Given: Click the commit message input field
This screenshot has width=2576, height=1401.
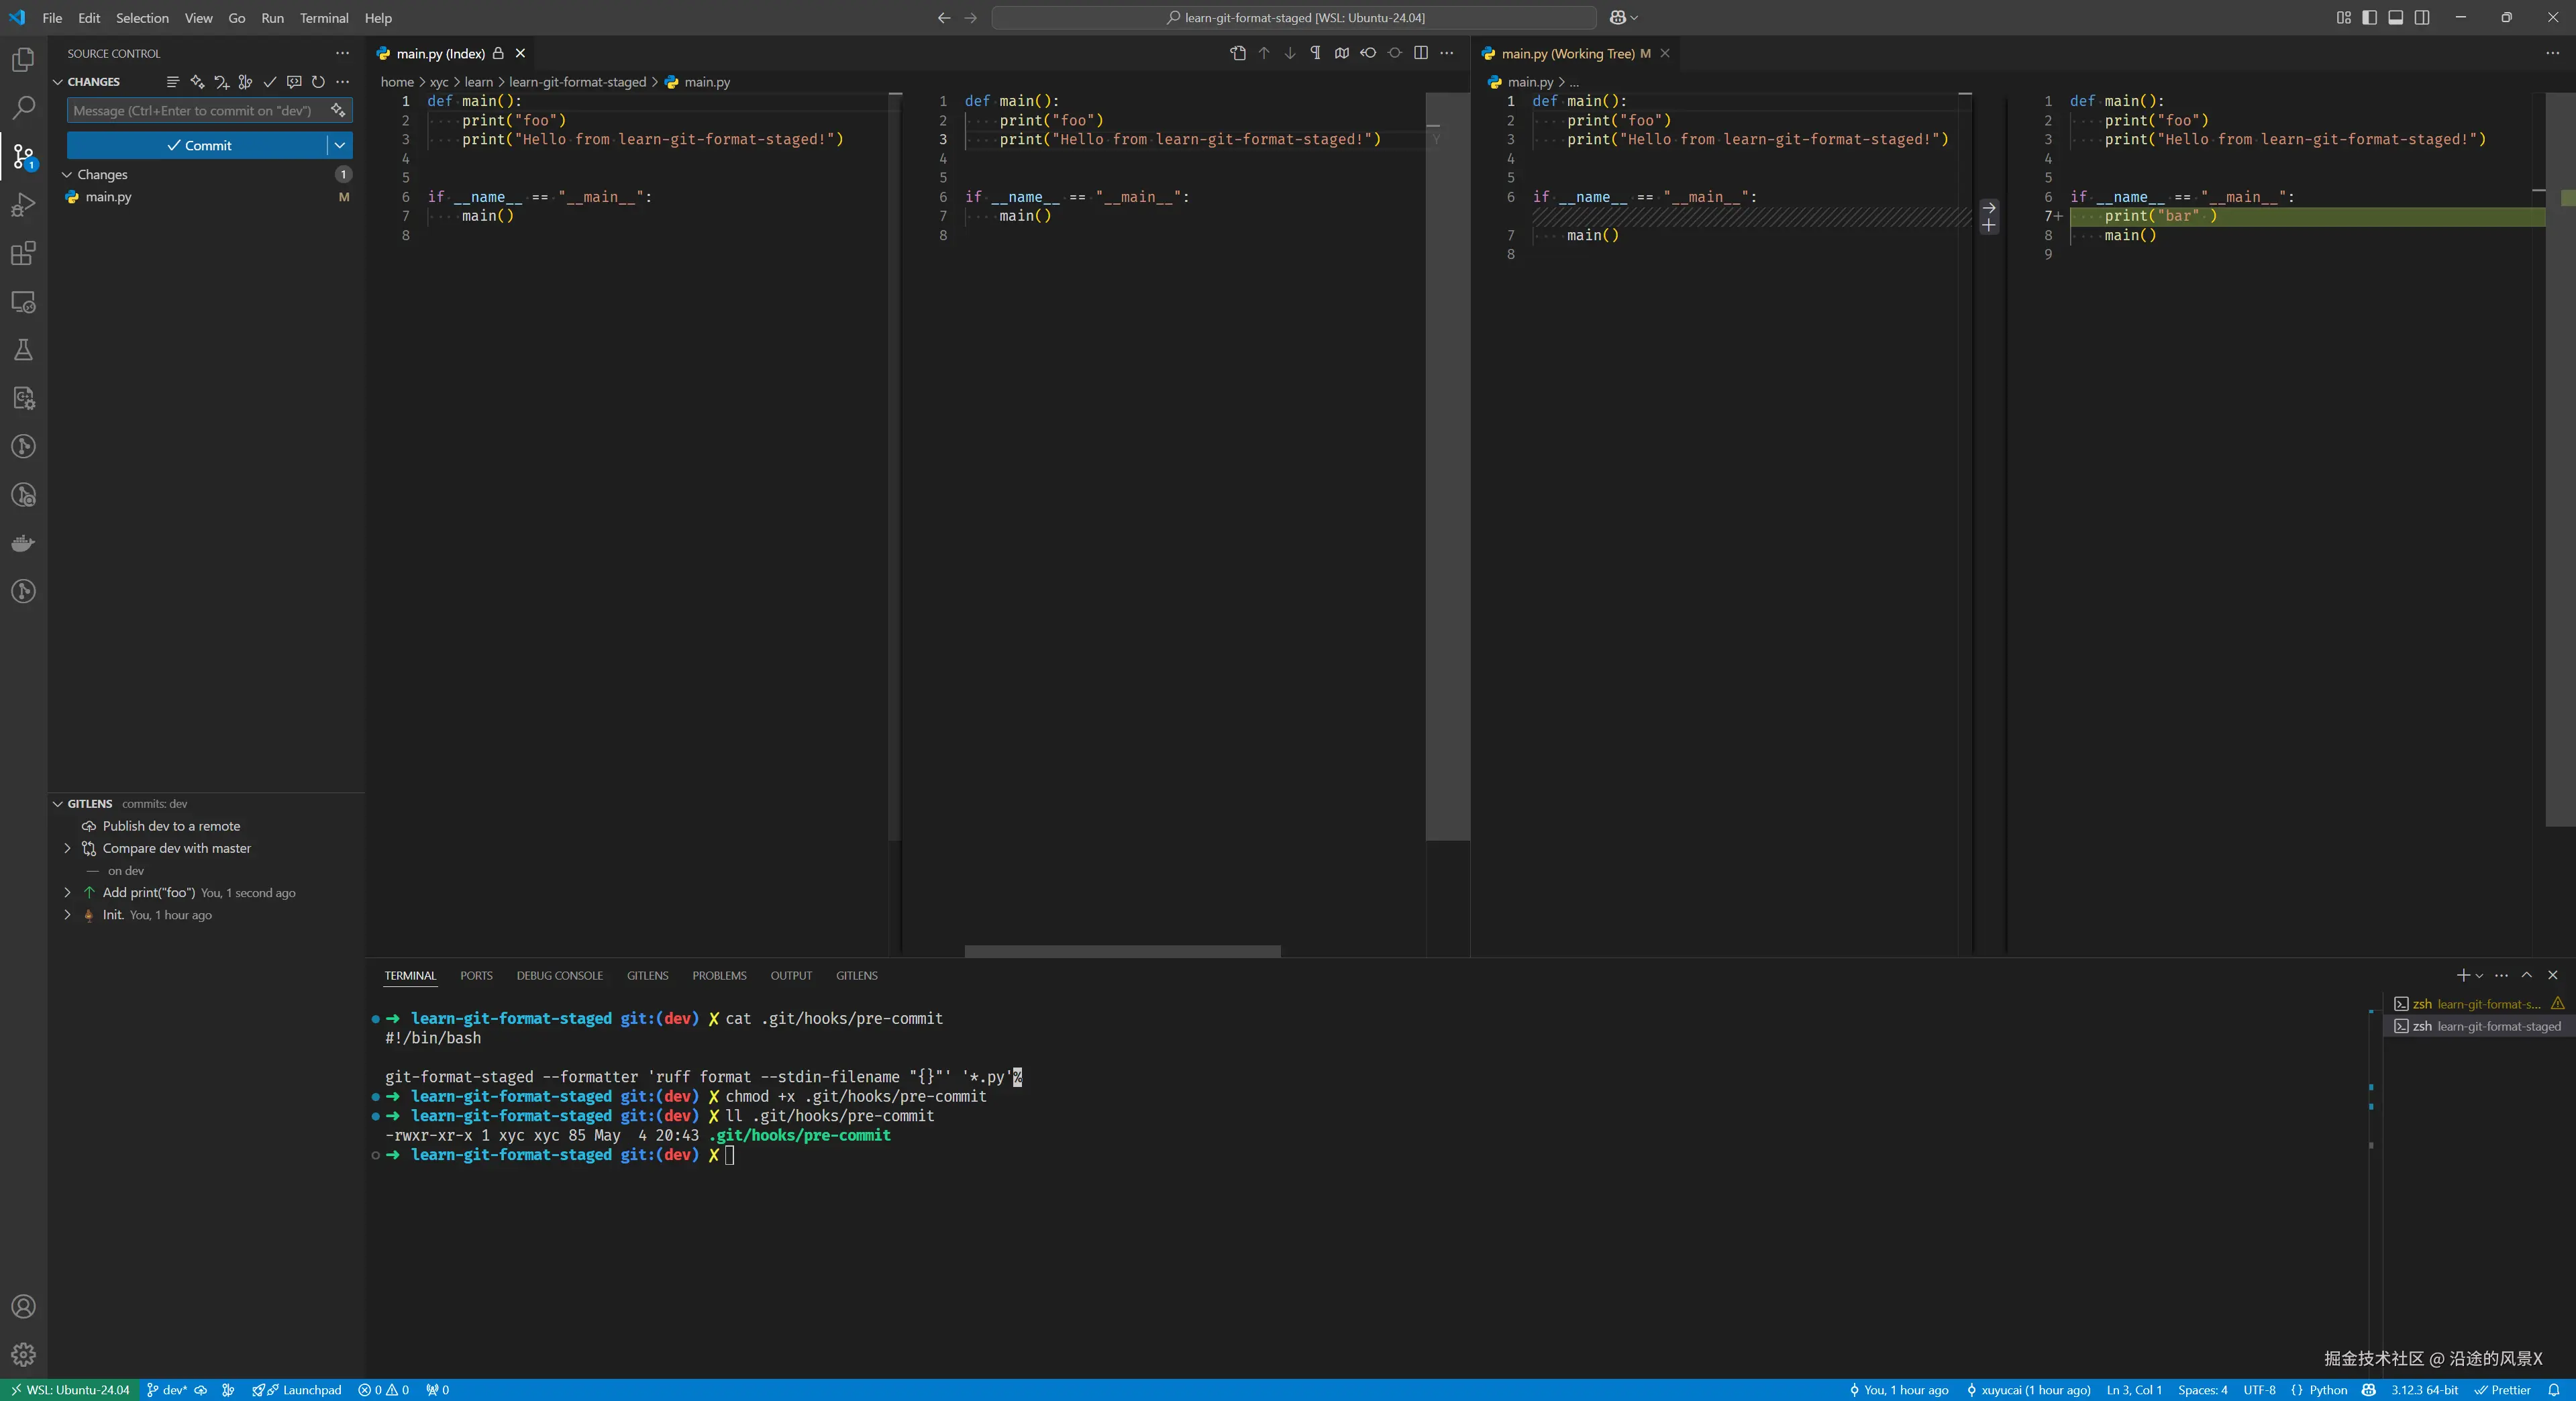Looking at the screenshot, I should pyautogui.click(x=195, y=111).
